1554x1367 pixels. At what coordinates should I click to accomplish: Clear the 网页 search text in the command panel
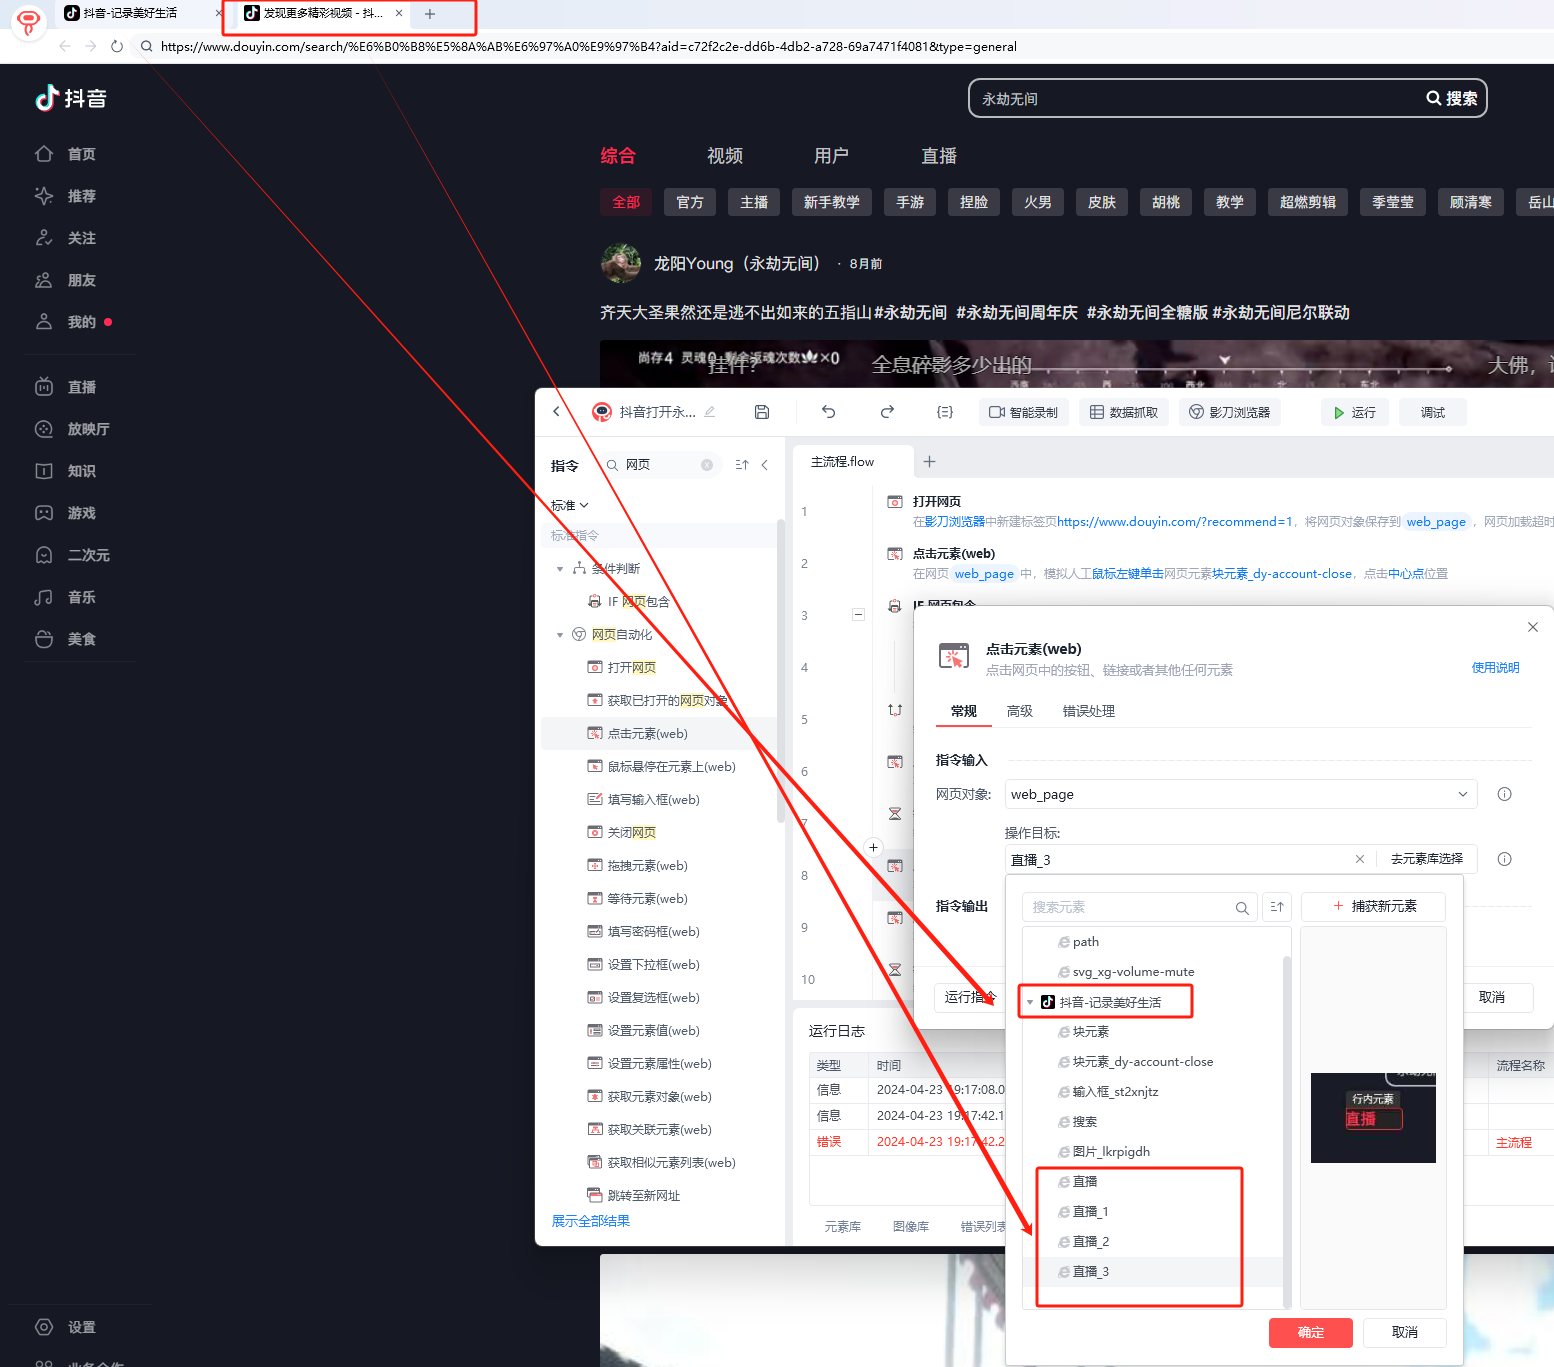707,465
